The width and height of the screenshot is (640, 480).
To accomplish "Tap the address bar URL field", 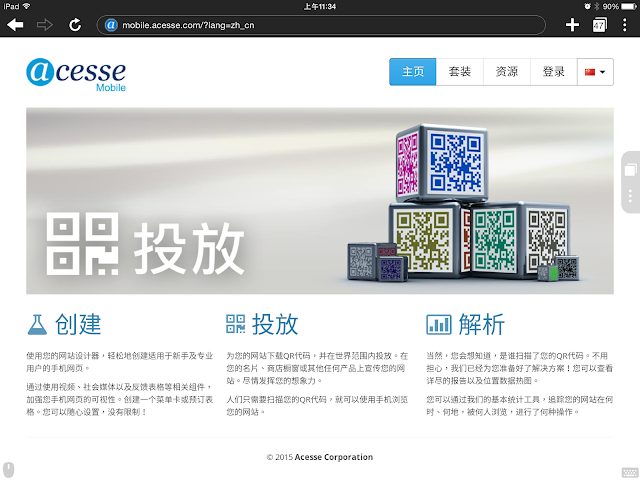I will click(x=321, y=25).
